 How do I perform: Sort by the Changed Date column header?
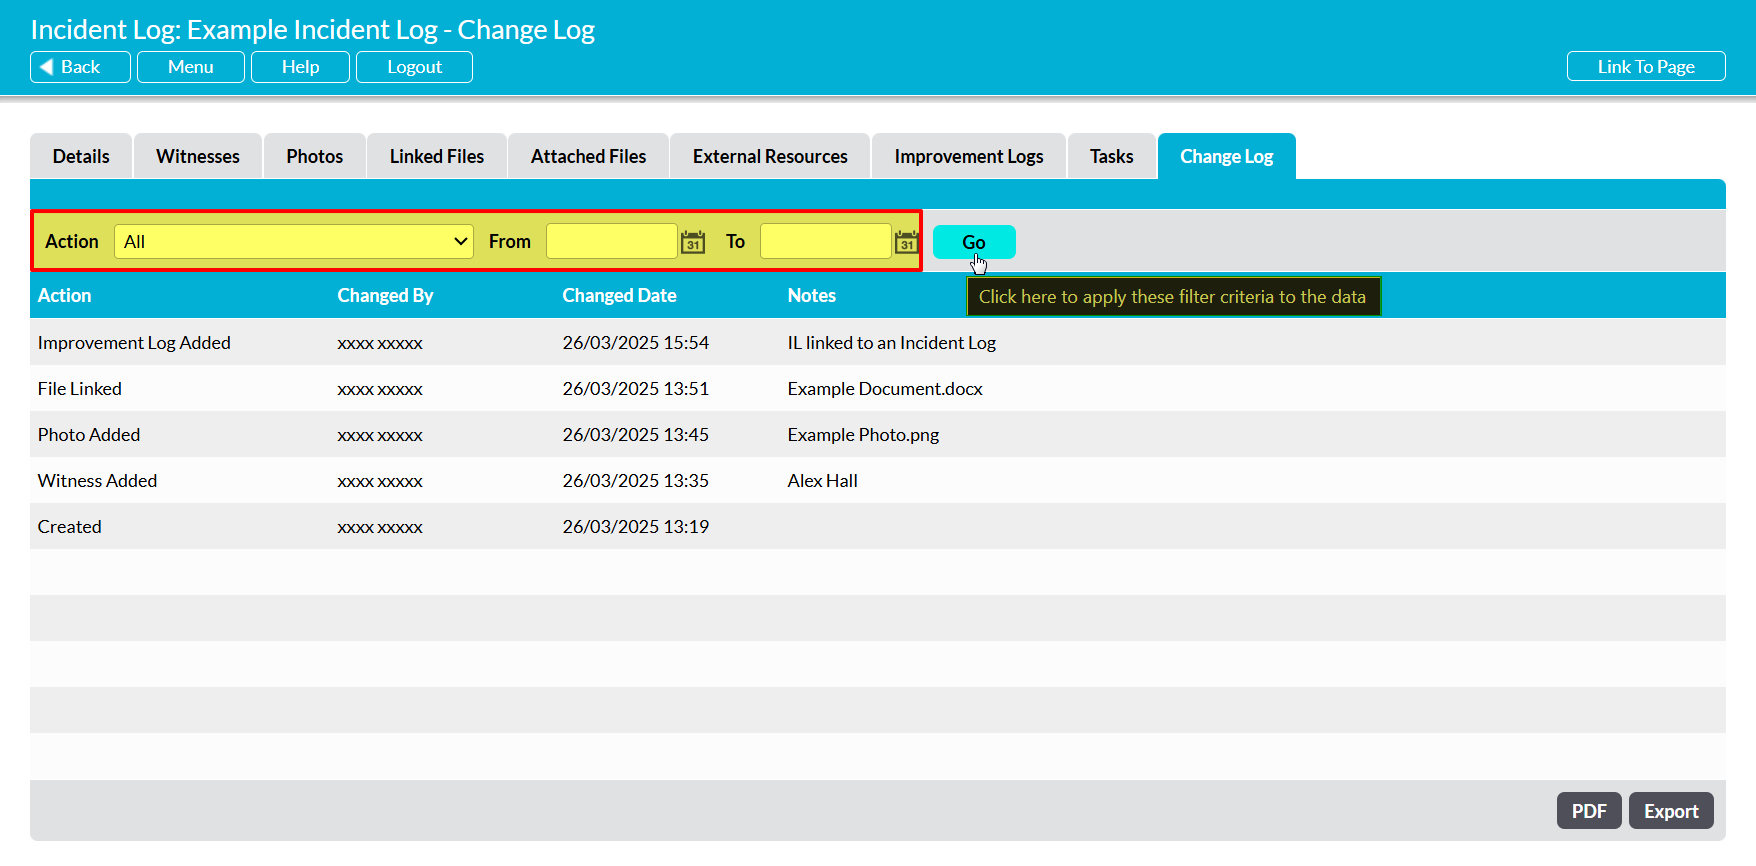click(619, 296)
